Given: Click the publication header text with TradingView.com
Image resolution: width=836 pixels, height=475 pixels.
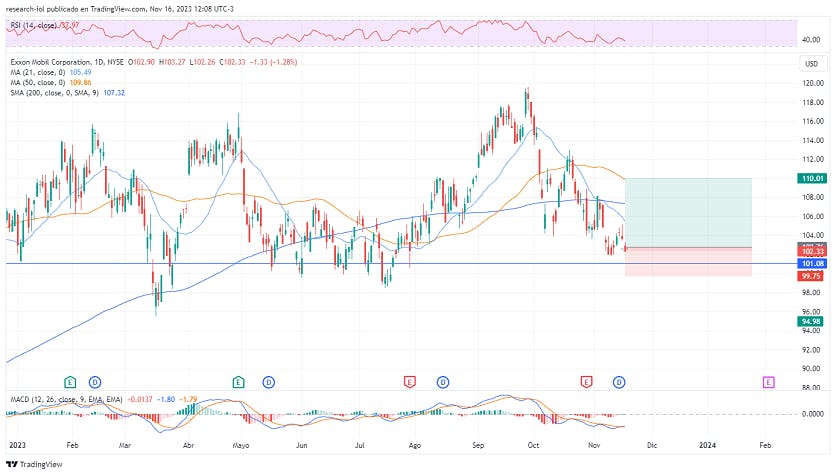Looking at the screenshot, I should tap(119, 9).
